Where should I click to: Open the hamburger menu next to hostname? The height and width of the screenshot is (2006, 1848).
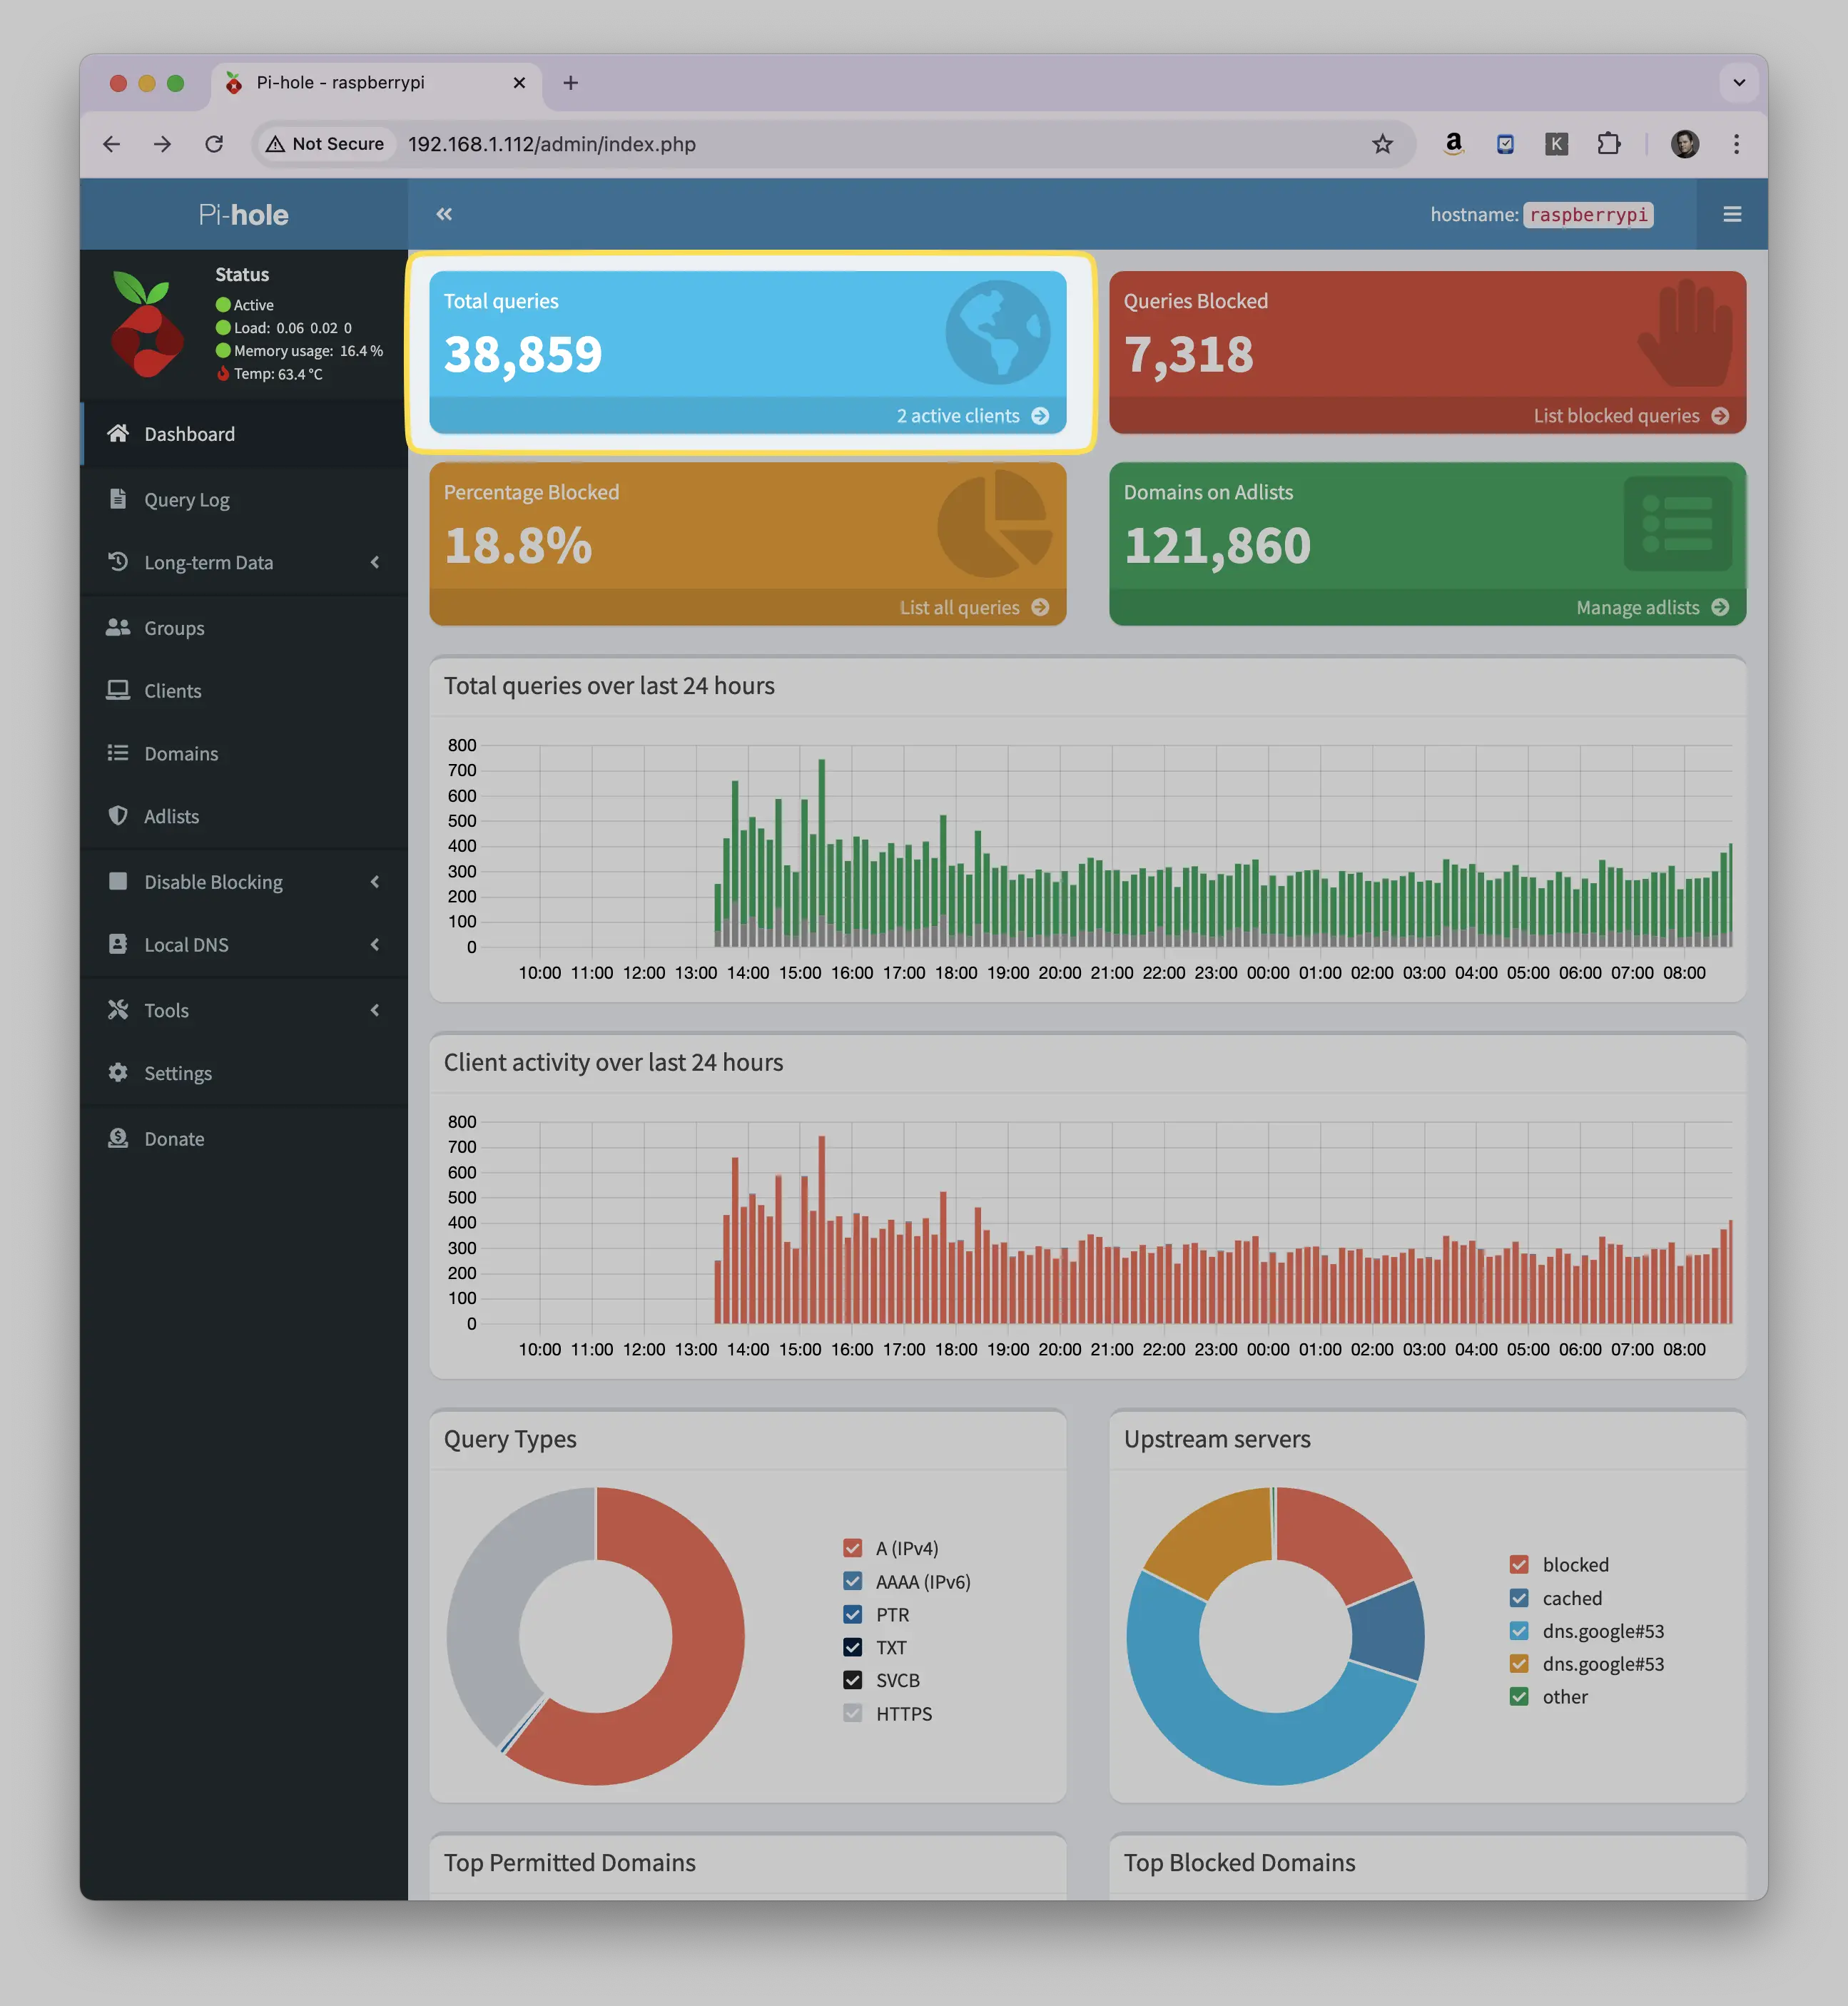click(1732, 214)
